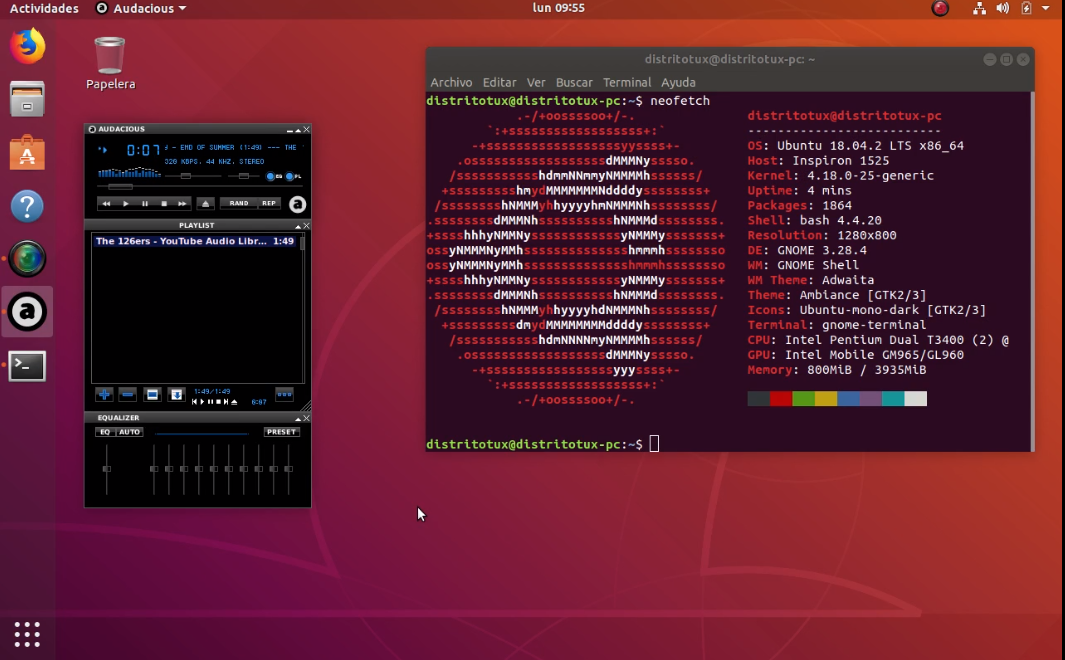The width and height of the screenshot is (1065, 660).
Task: Click mini stop button in playlist footer
Action: point(218,402)
